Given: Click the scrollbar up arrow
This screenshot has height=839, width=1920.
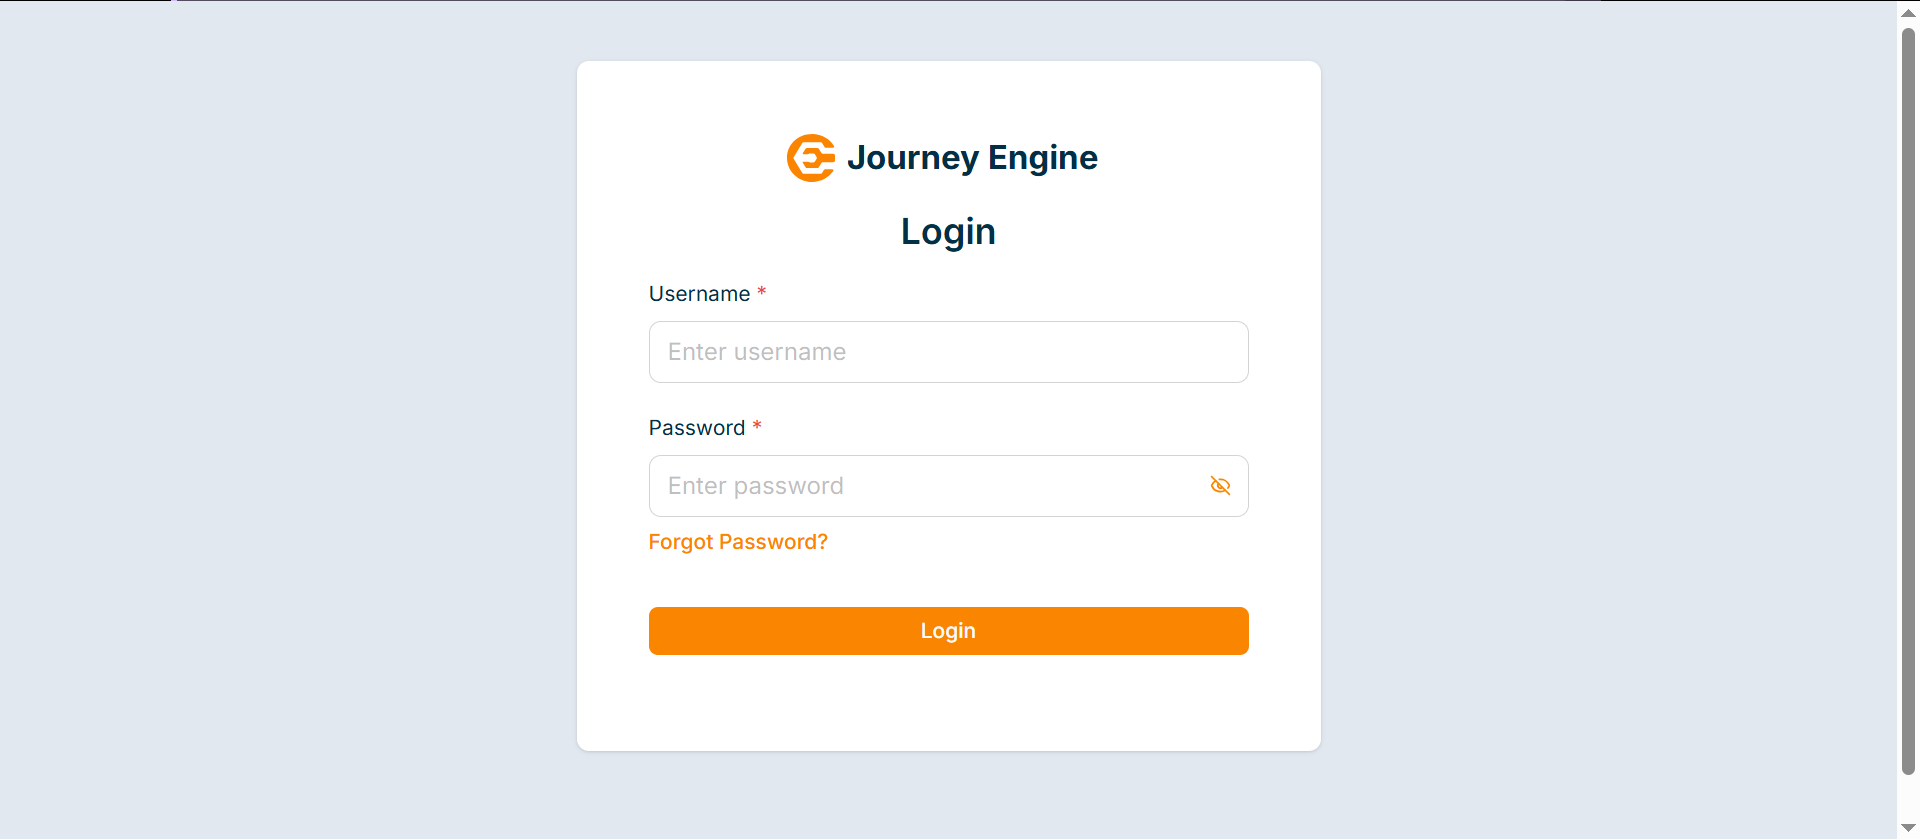Looking at the screenshot, I should click(1908, 13).
